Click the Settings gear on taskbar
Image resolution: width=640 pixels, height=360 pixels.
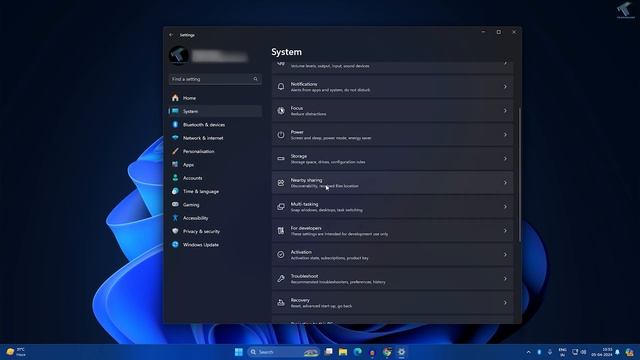[x=402, y=352]
